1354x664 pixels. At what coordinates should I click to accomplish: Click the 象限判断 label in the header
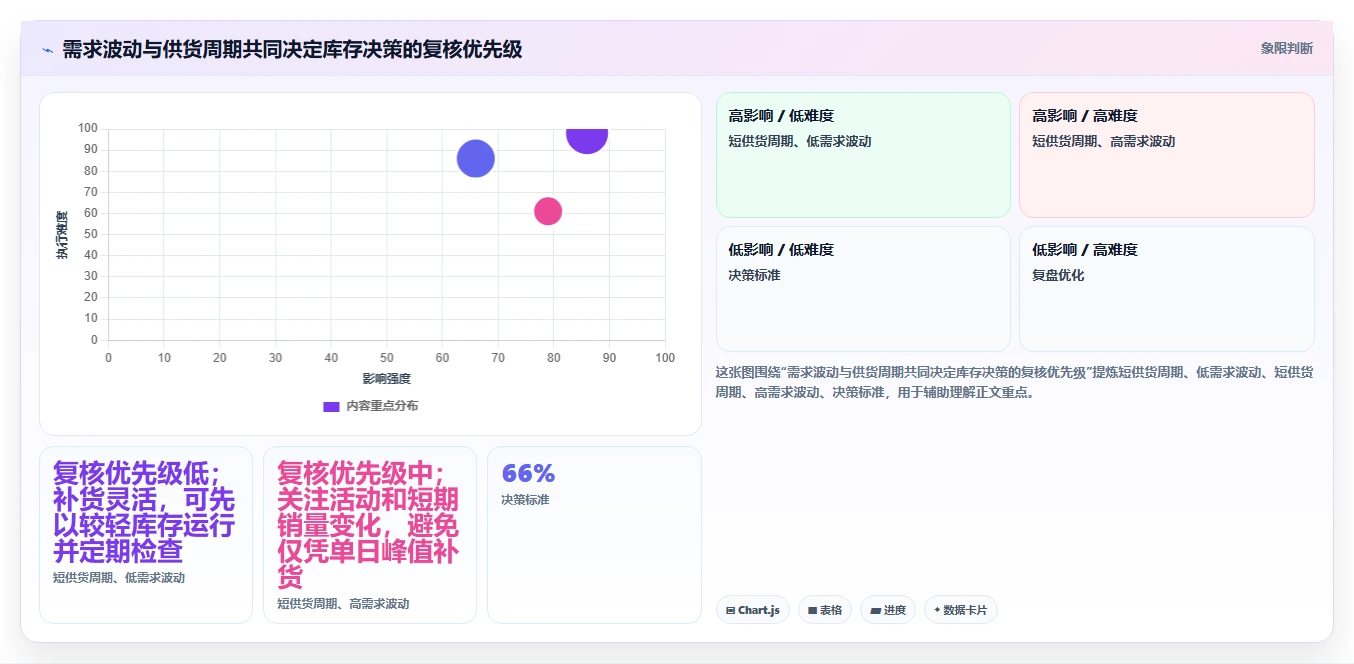(1287, 48)
